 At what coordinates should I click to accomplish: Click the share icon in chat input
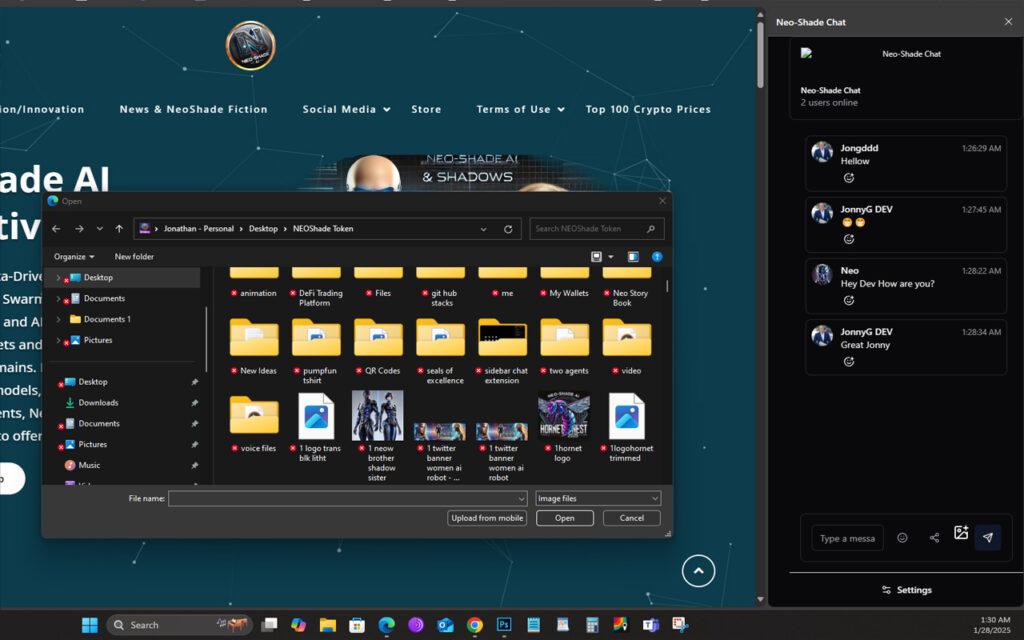(935, 537)
